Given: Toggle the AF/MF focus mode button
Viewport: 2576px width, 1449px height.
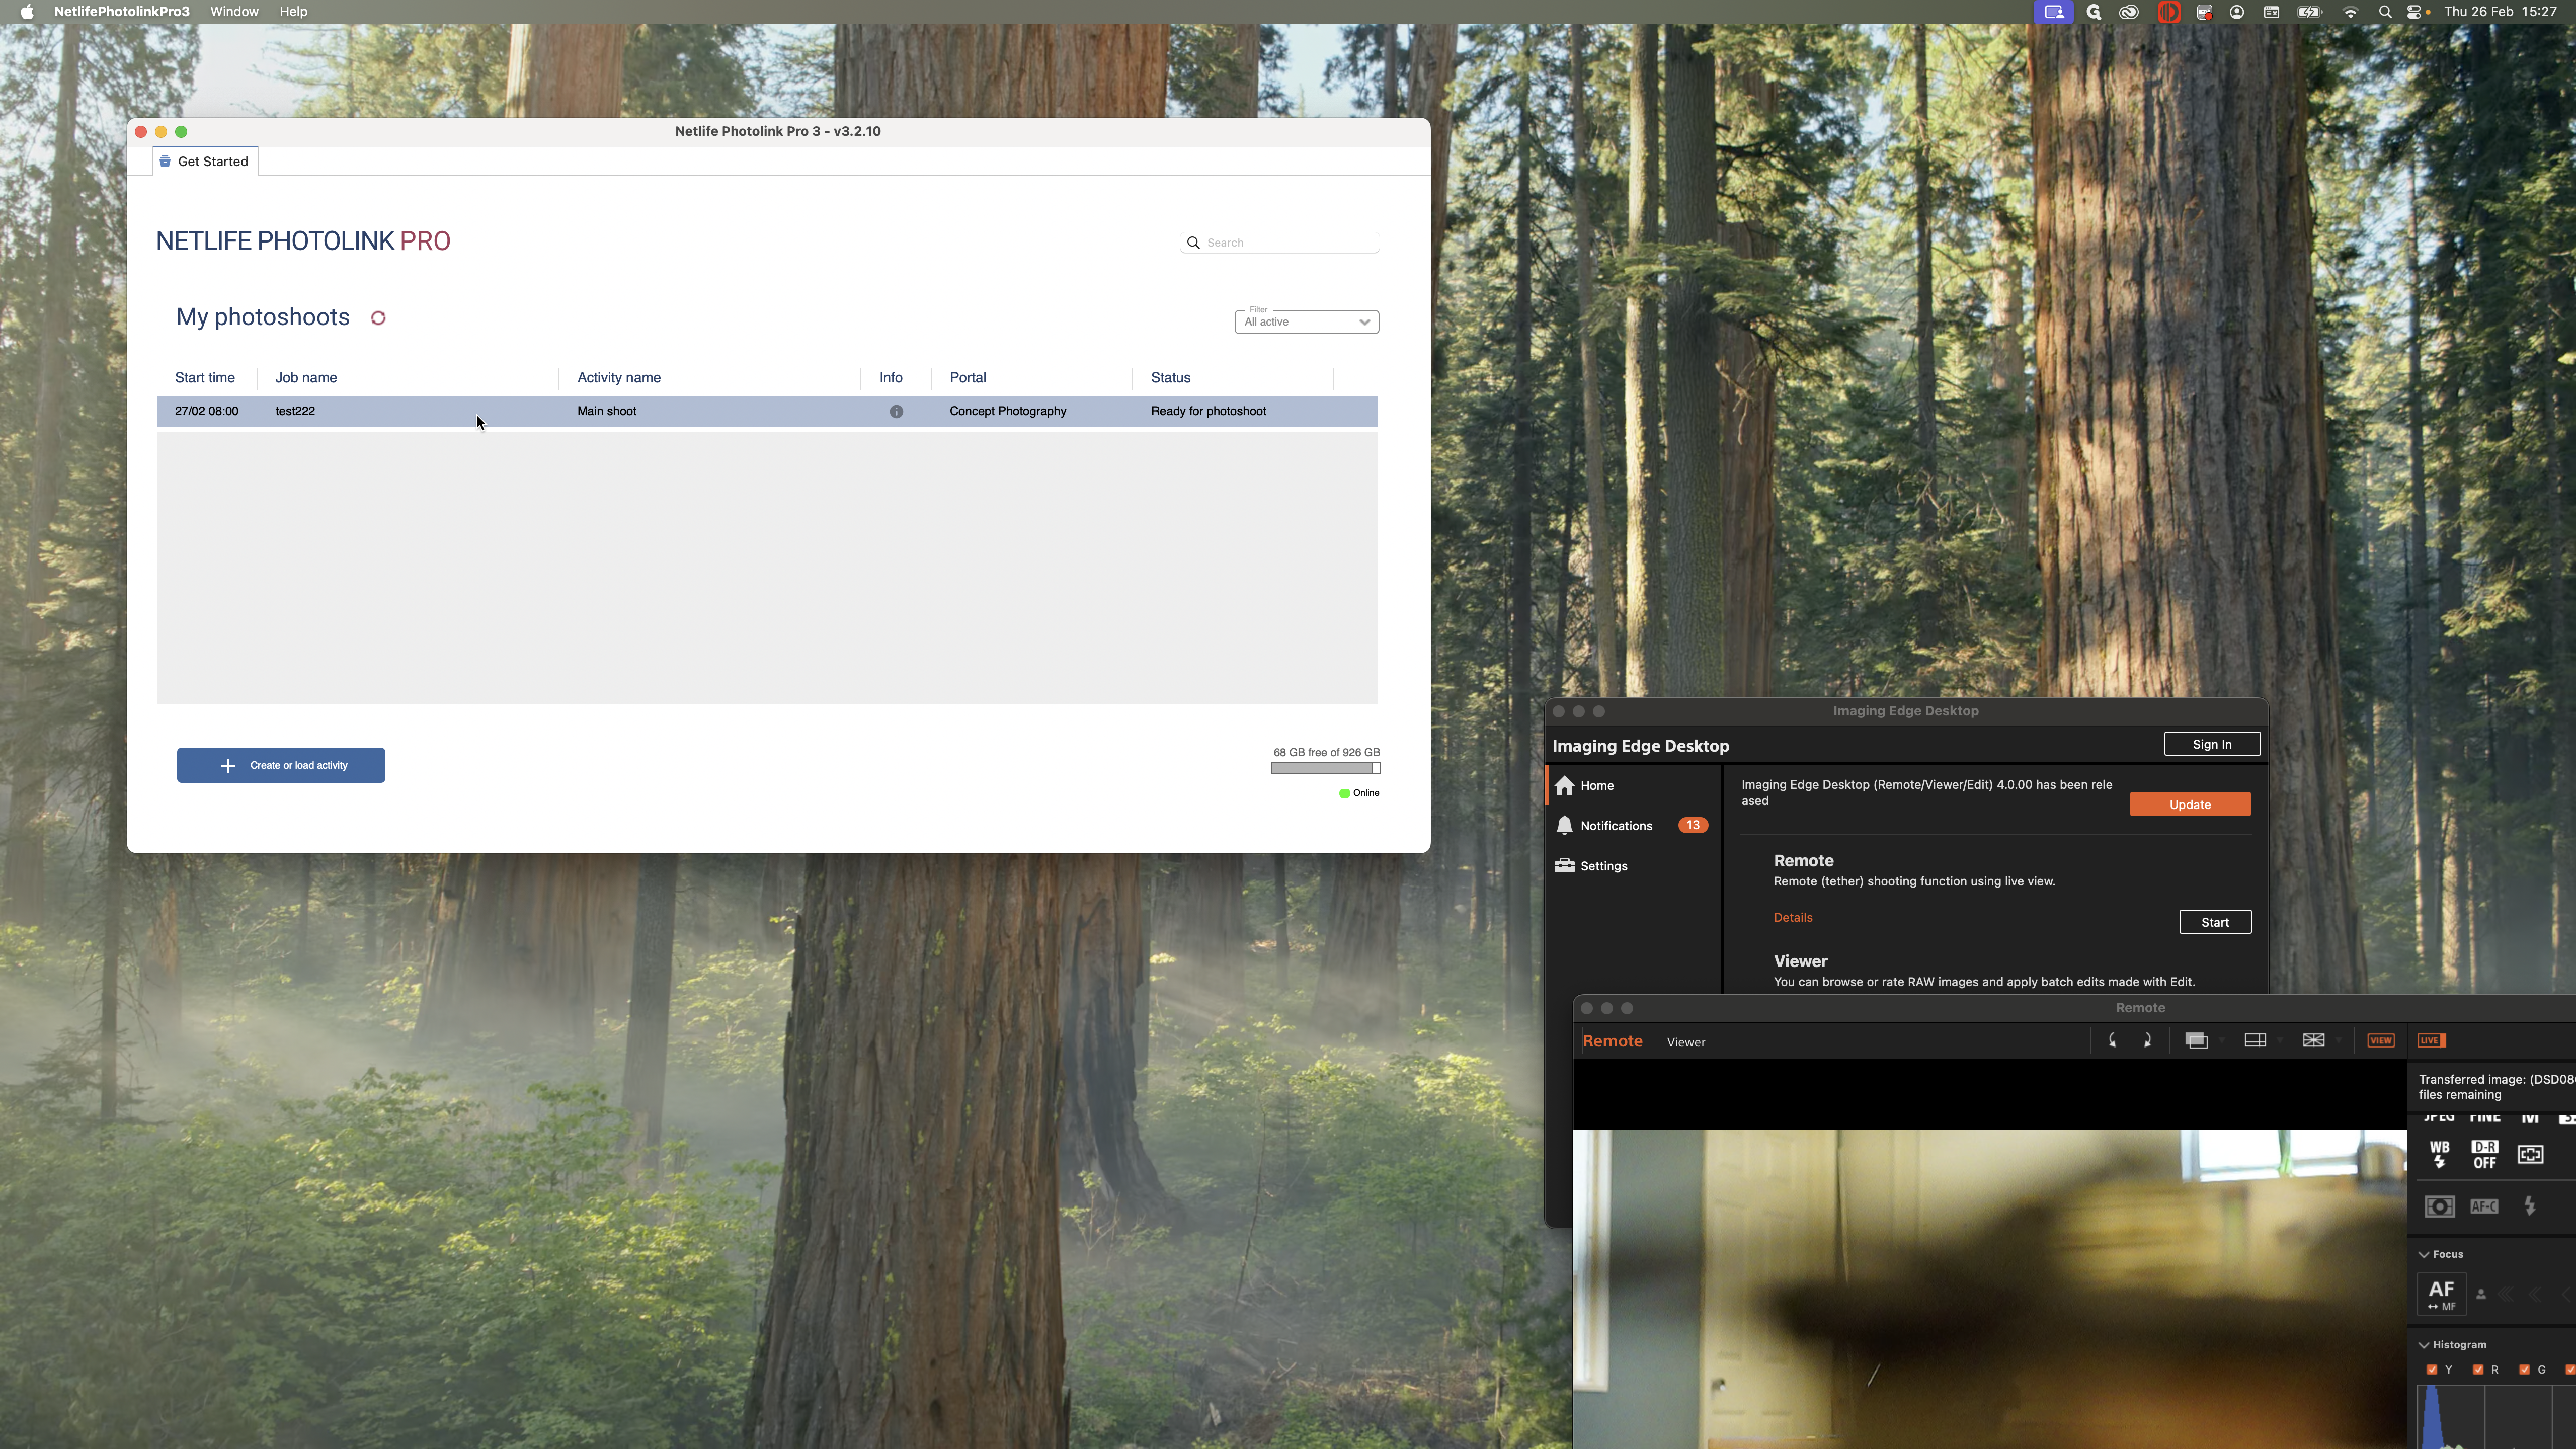Looking at the screenshot, I should pos(2441,1294).
